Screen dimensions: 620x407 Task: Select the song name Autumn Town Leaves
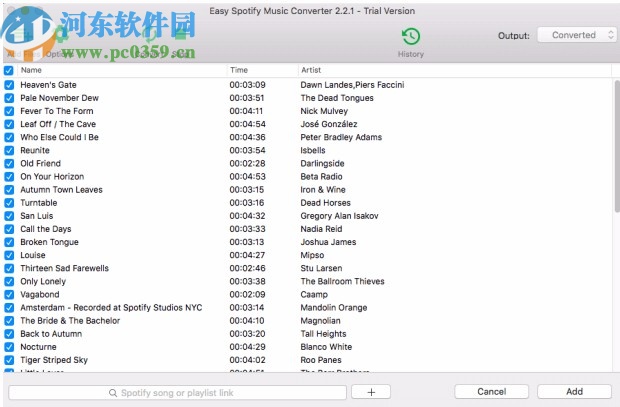tap(61, 189)
